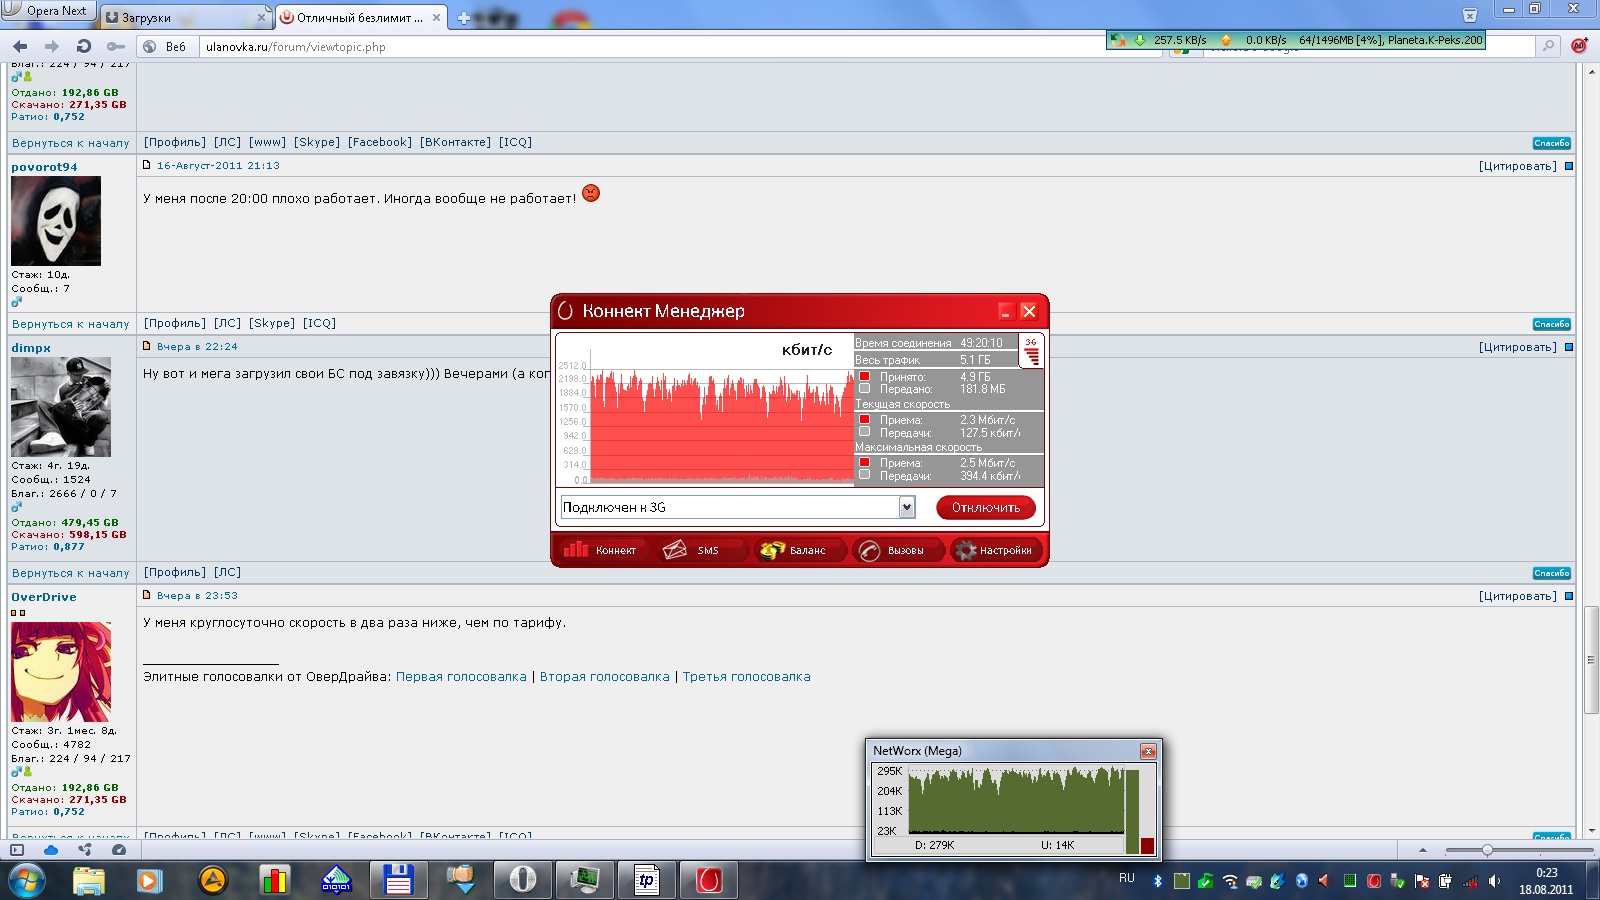Go back using Opera's back arrow
The image size is (1600, 900).
pos(20,46)
